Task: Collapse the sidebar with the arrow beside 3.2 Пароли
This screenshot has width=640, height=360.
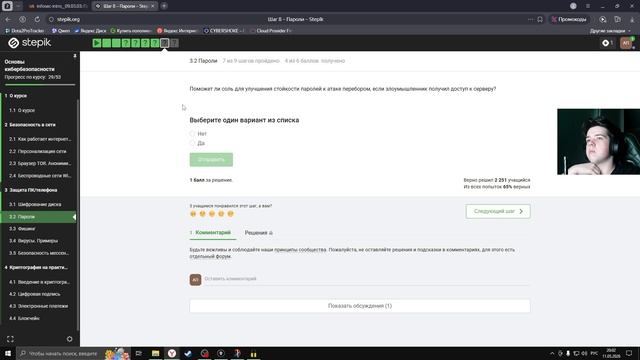Action: 74,217
